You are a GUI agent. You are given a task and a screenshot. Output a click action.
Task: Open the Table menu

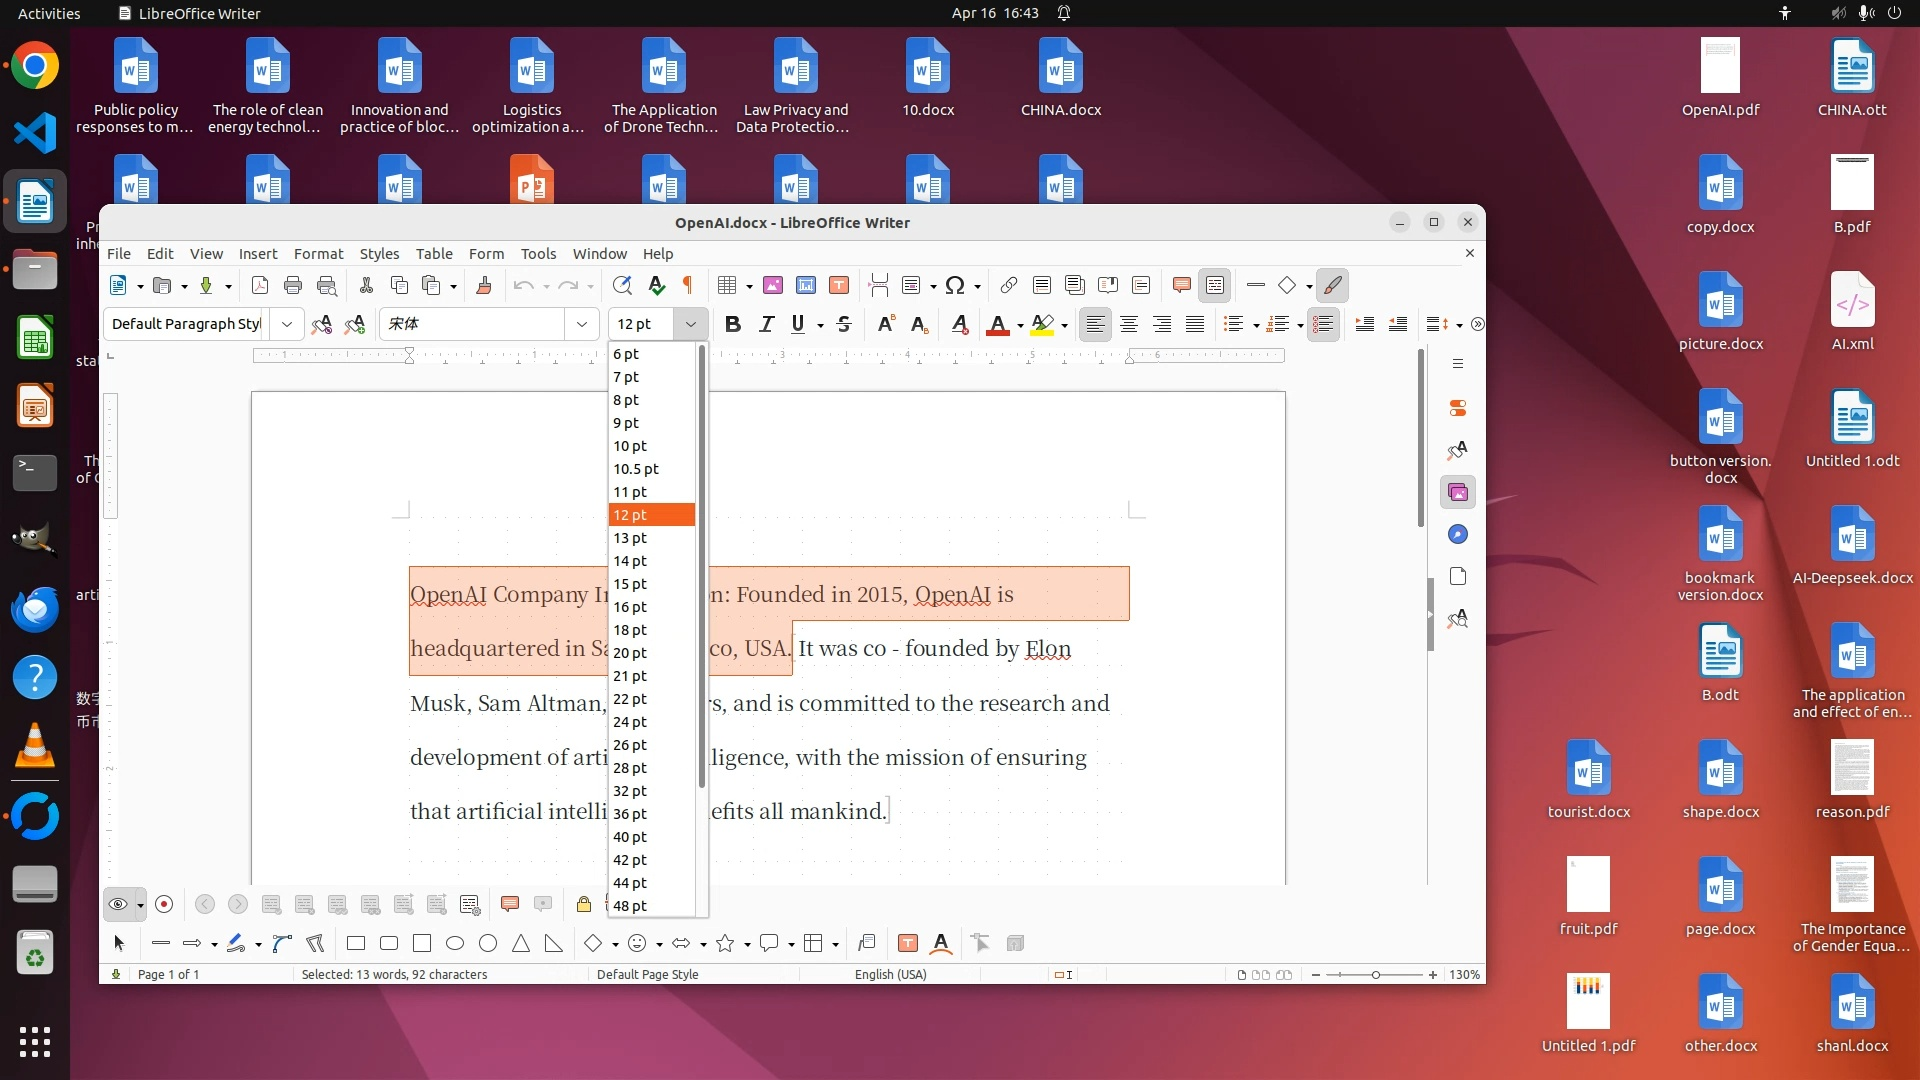coord(434,254)
